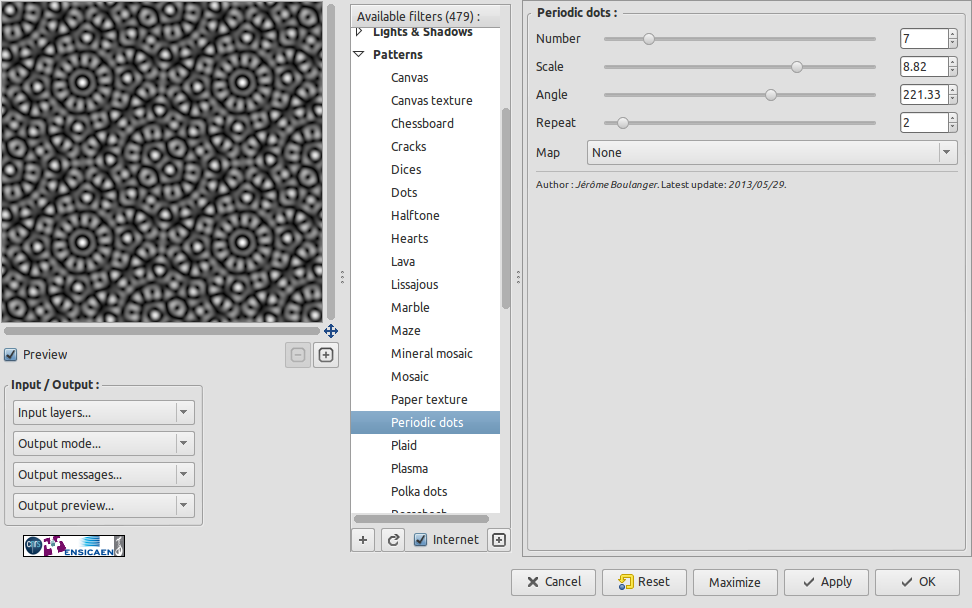The height and width of the screenshot is (608, 972).
Task: Increment the Number spinbox up arrow
Action: [x=953, y=34]
